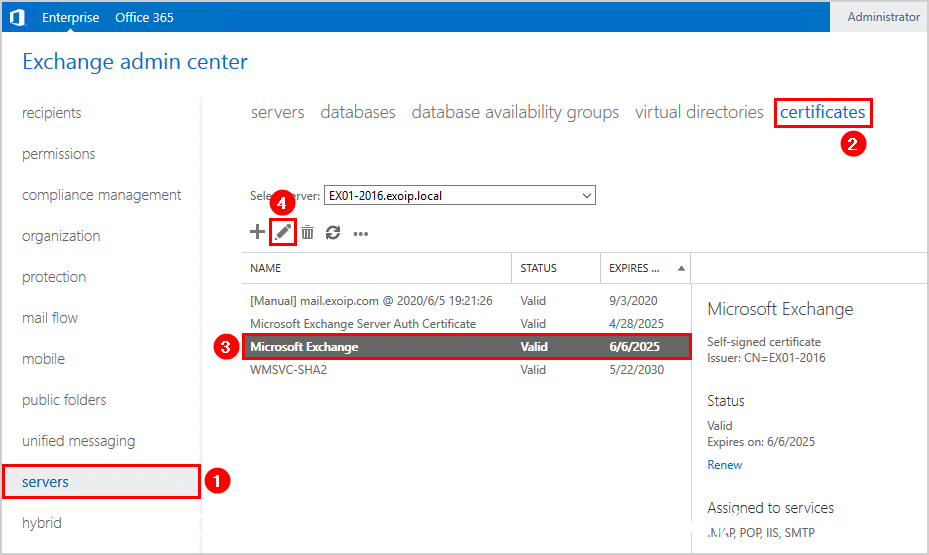Sort by the EXPIRES column header
Image resolution: width=929 pixels, height=555 pixels.
coord(634,268)
